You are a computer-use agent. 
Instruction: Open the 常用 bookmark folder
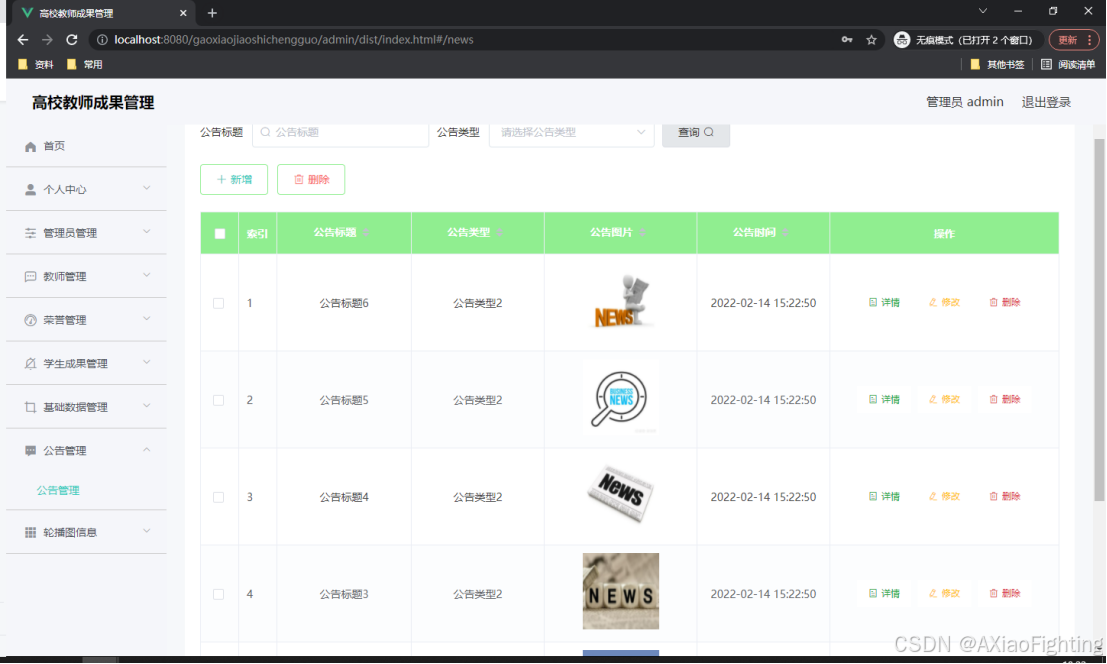pos(84,64)
